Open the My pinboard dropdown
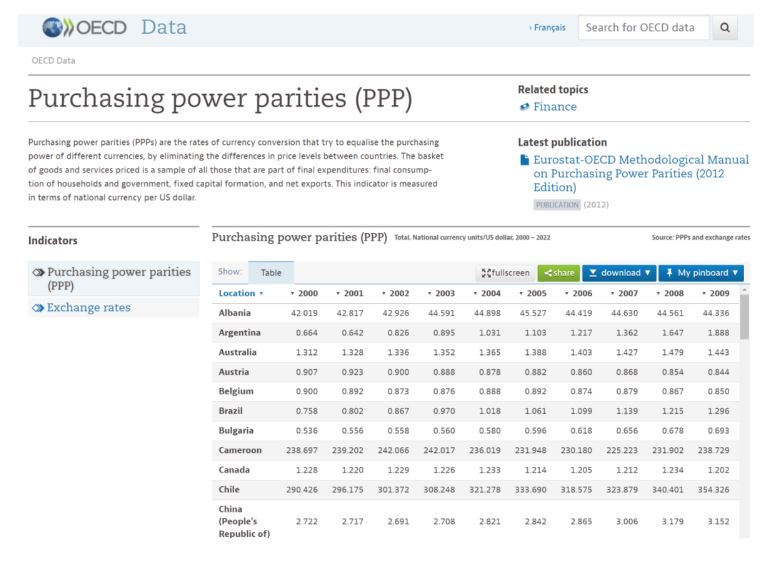This screenshot has width=774, height=576. pos(701,273)
